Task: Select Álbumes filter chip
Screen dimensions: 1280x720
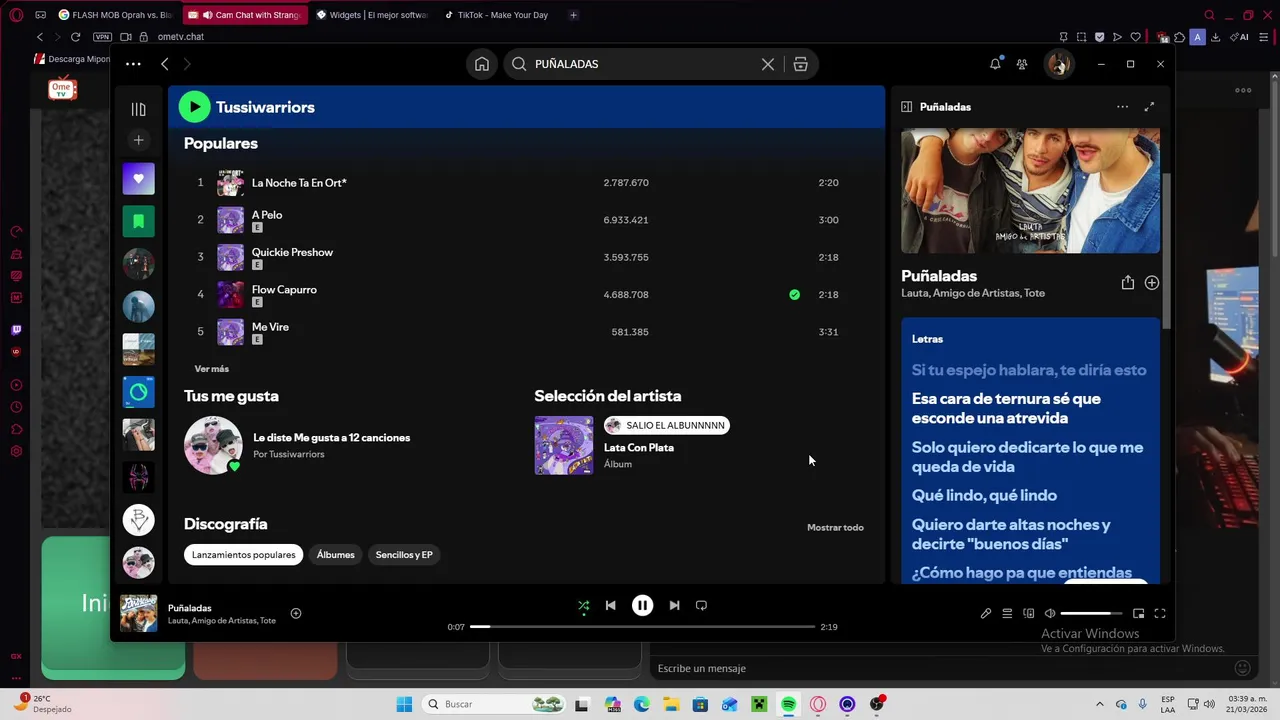Action: [335, 555]
